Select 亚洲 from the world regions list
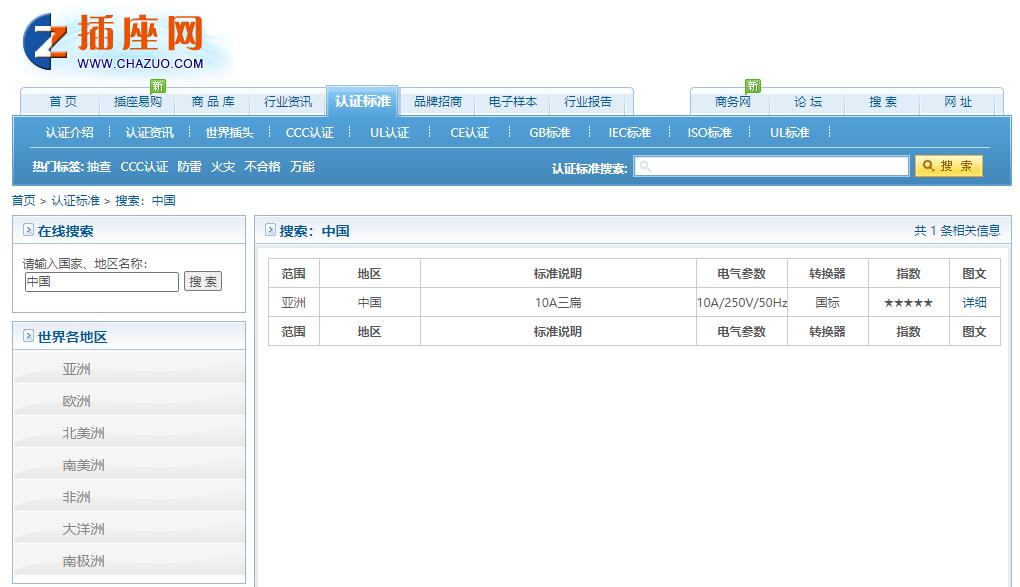Screen dimensions: 1020x587 pyautogui.click(x=80, y=368)
